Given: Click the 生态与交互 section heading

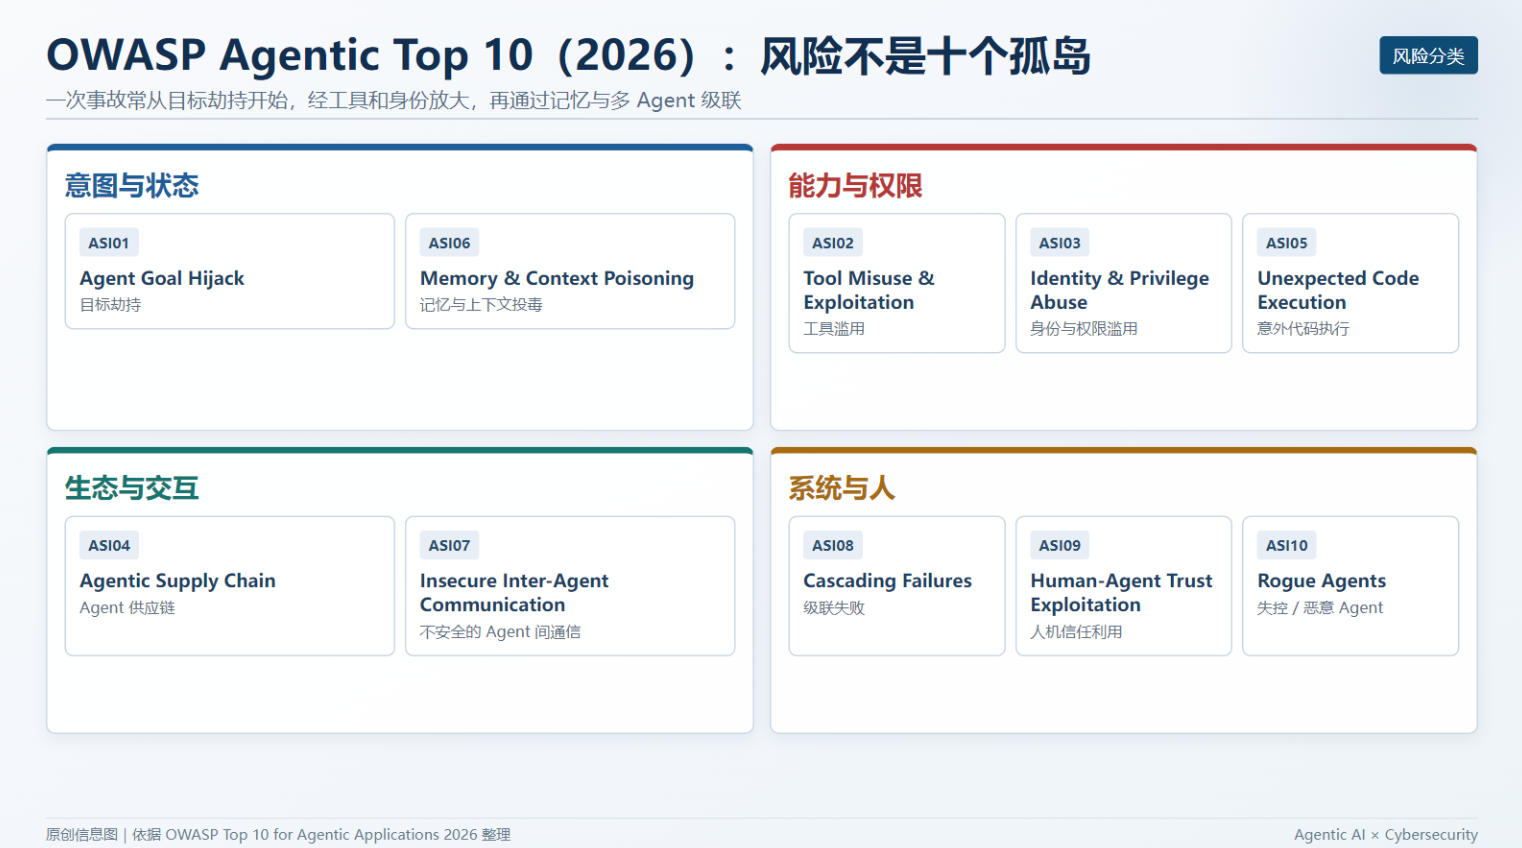Looking at the screenshot, I should coord(132,488).
